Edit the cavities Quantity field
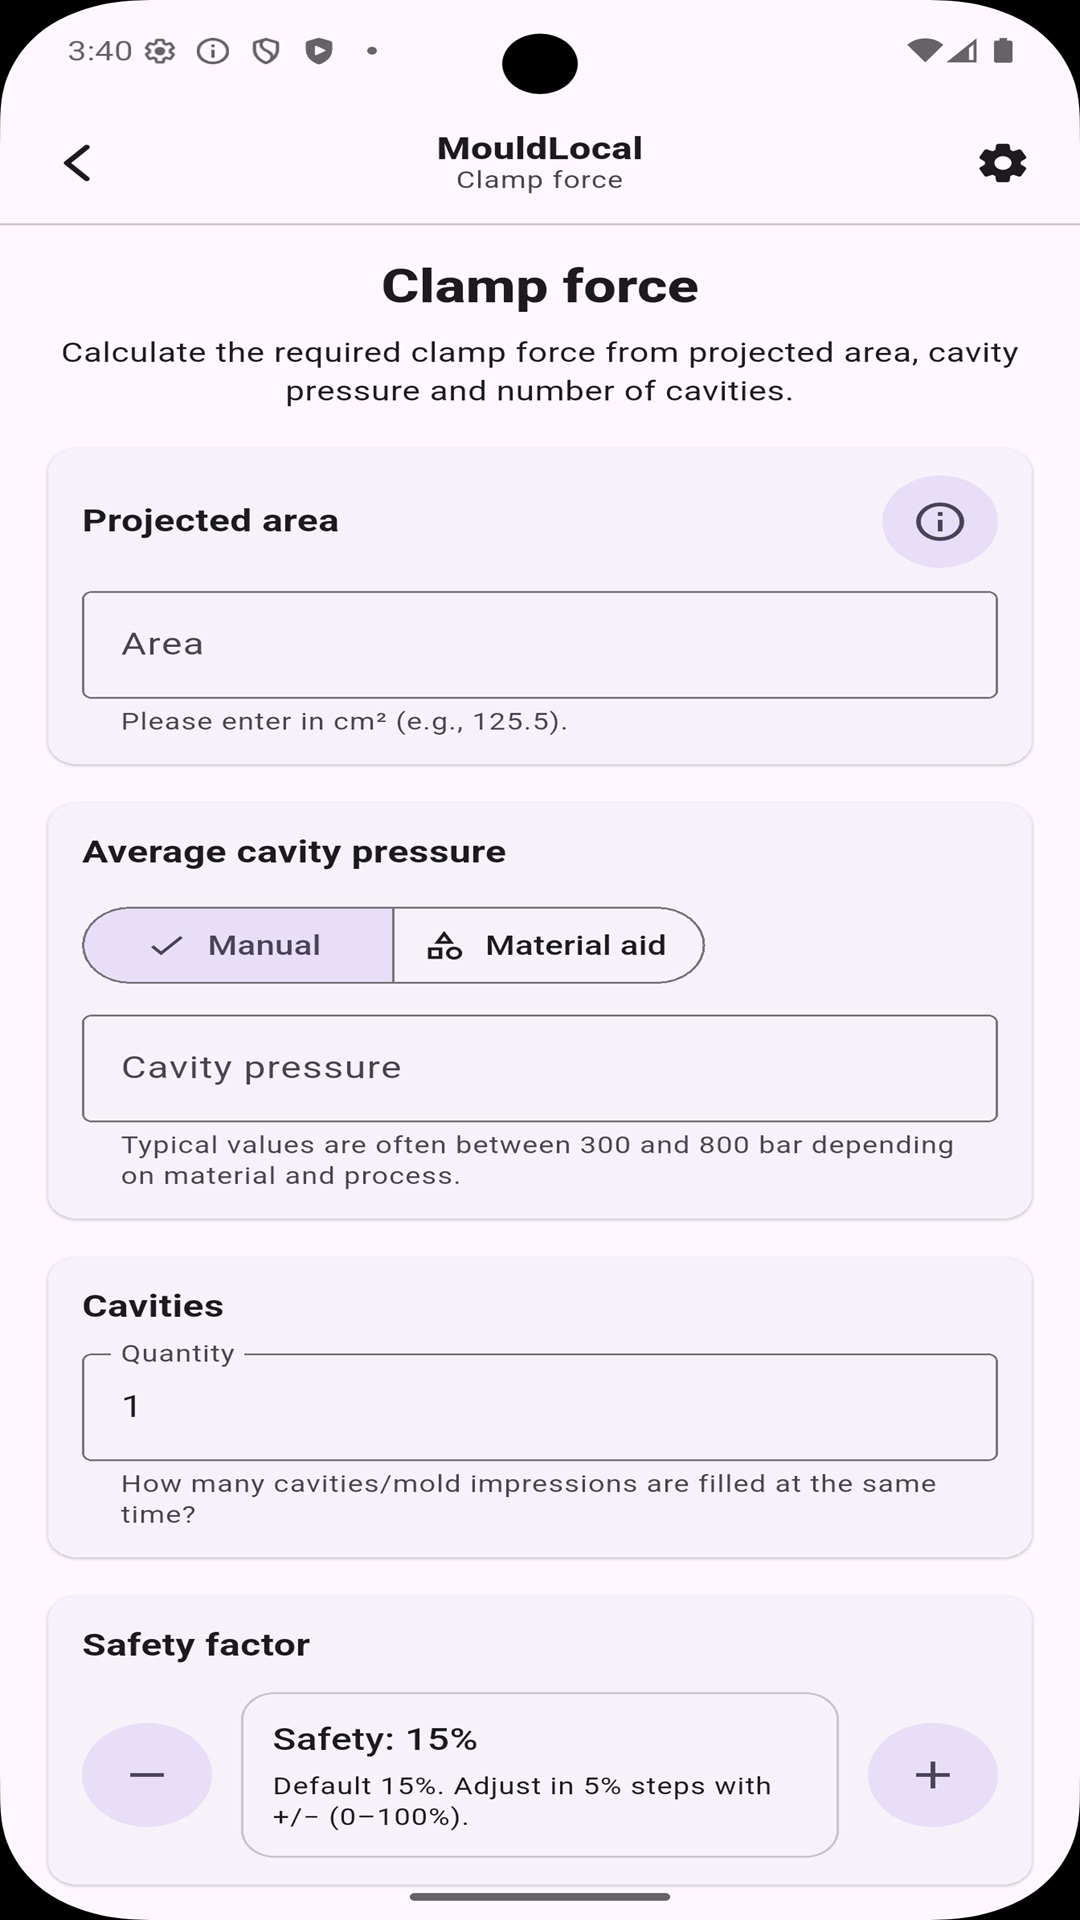Screen dimensions: 1080x1920 pyautogui.click(x=540, y=1406)
